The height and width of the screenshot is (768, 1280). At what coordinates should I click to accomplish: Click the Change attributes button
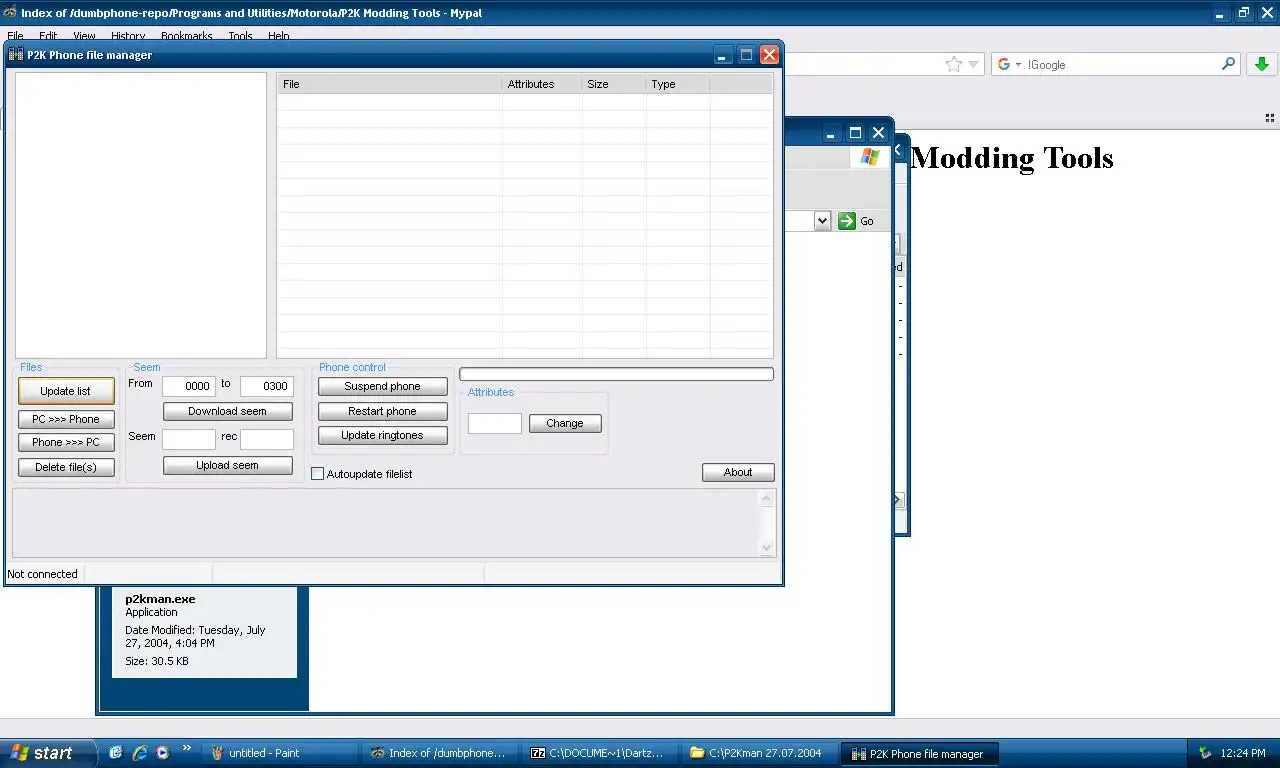coord(565,423)
